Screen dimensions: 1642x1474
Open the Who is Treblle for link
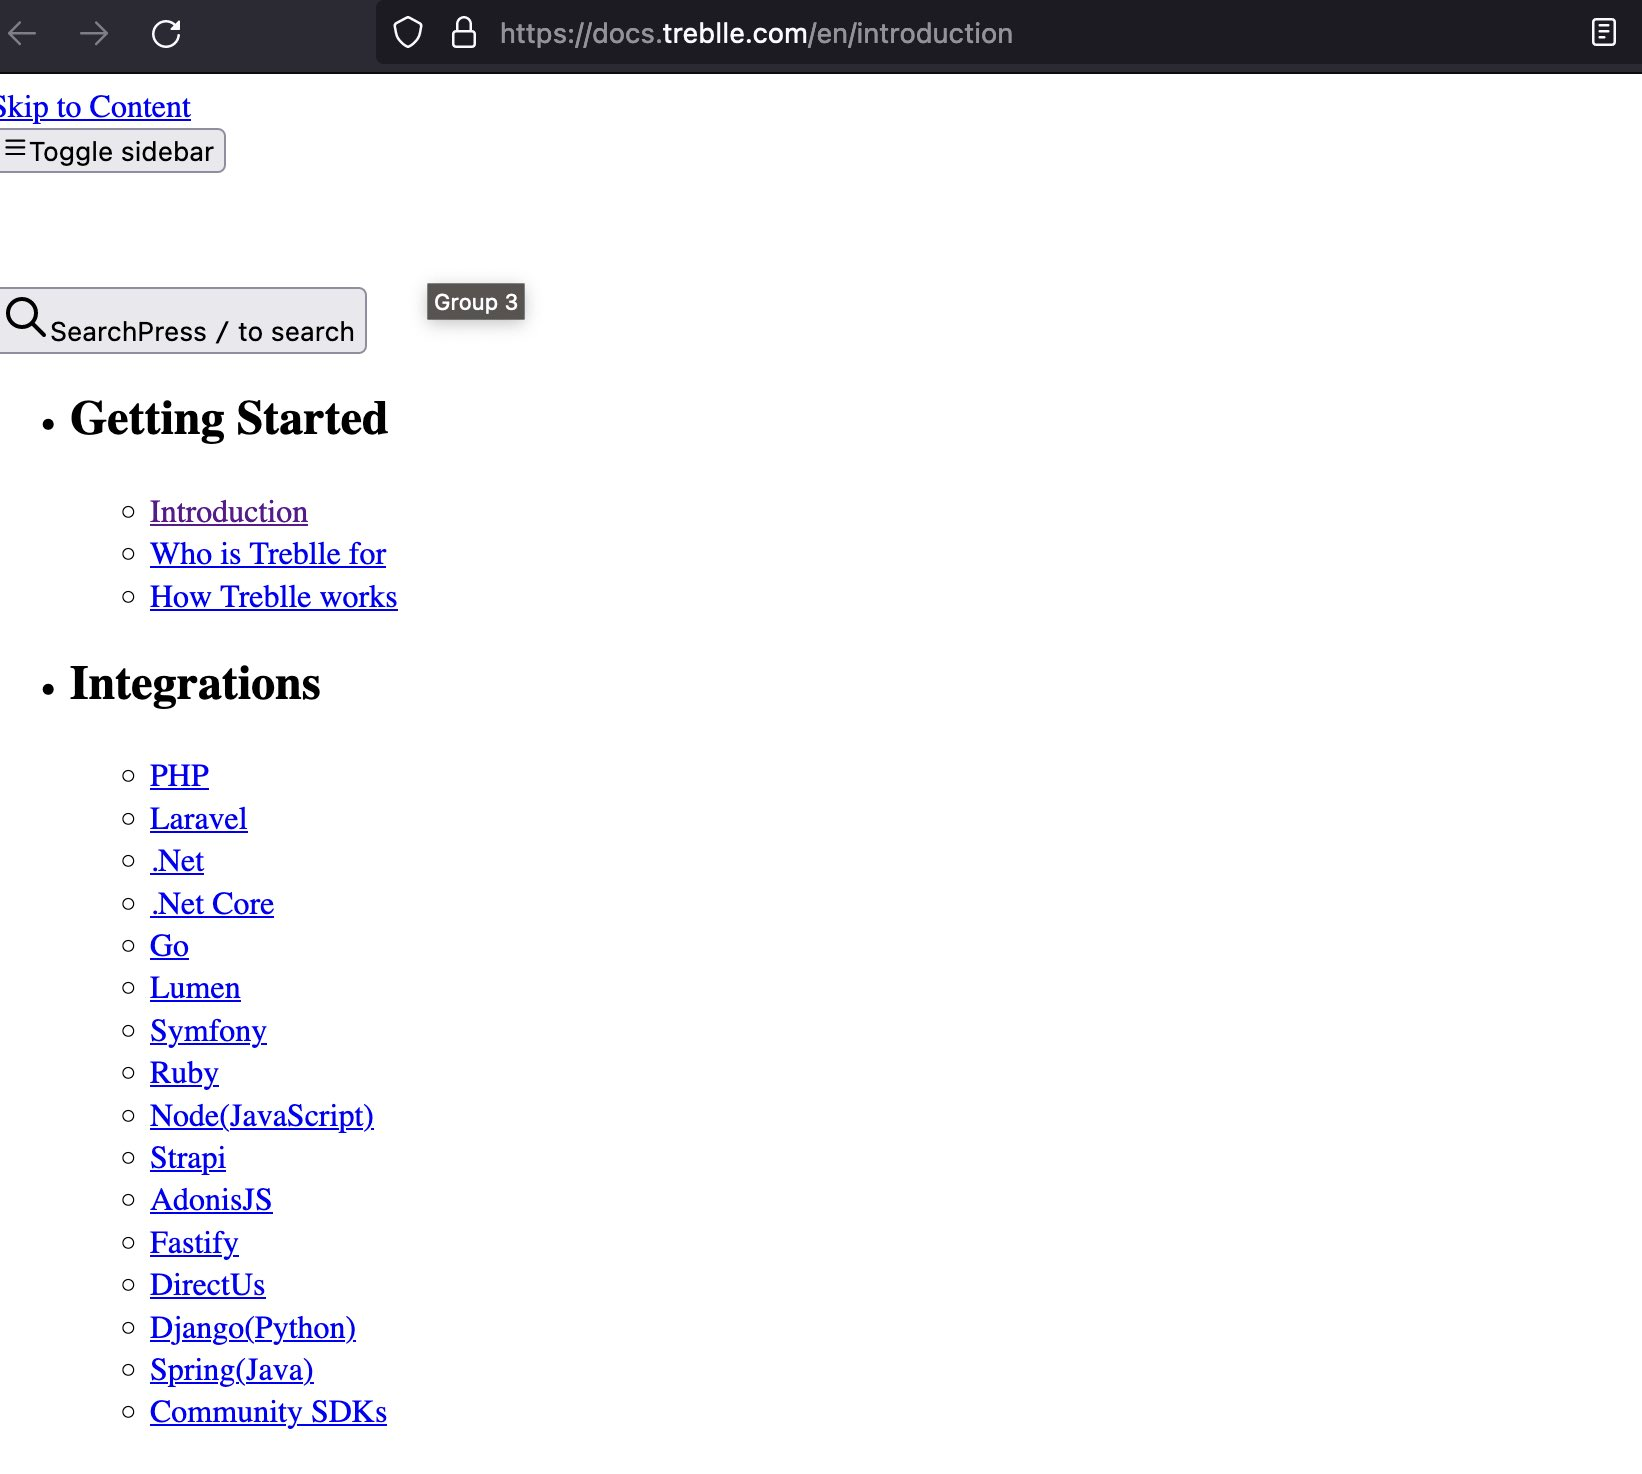point(268,554)
